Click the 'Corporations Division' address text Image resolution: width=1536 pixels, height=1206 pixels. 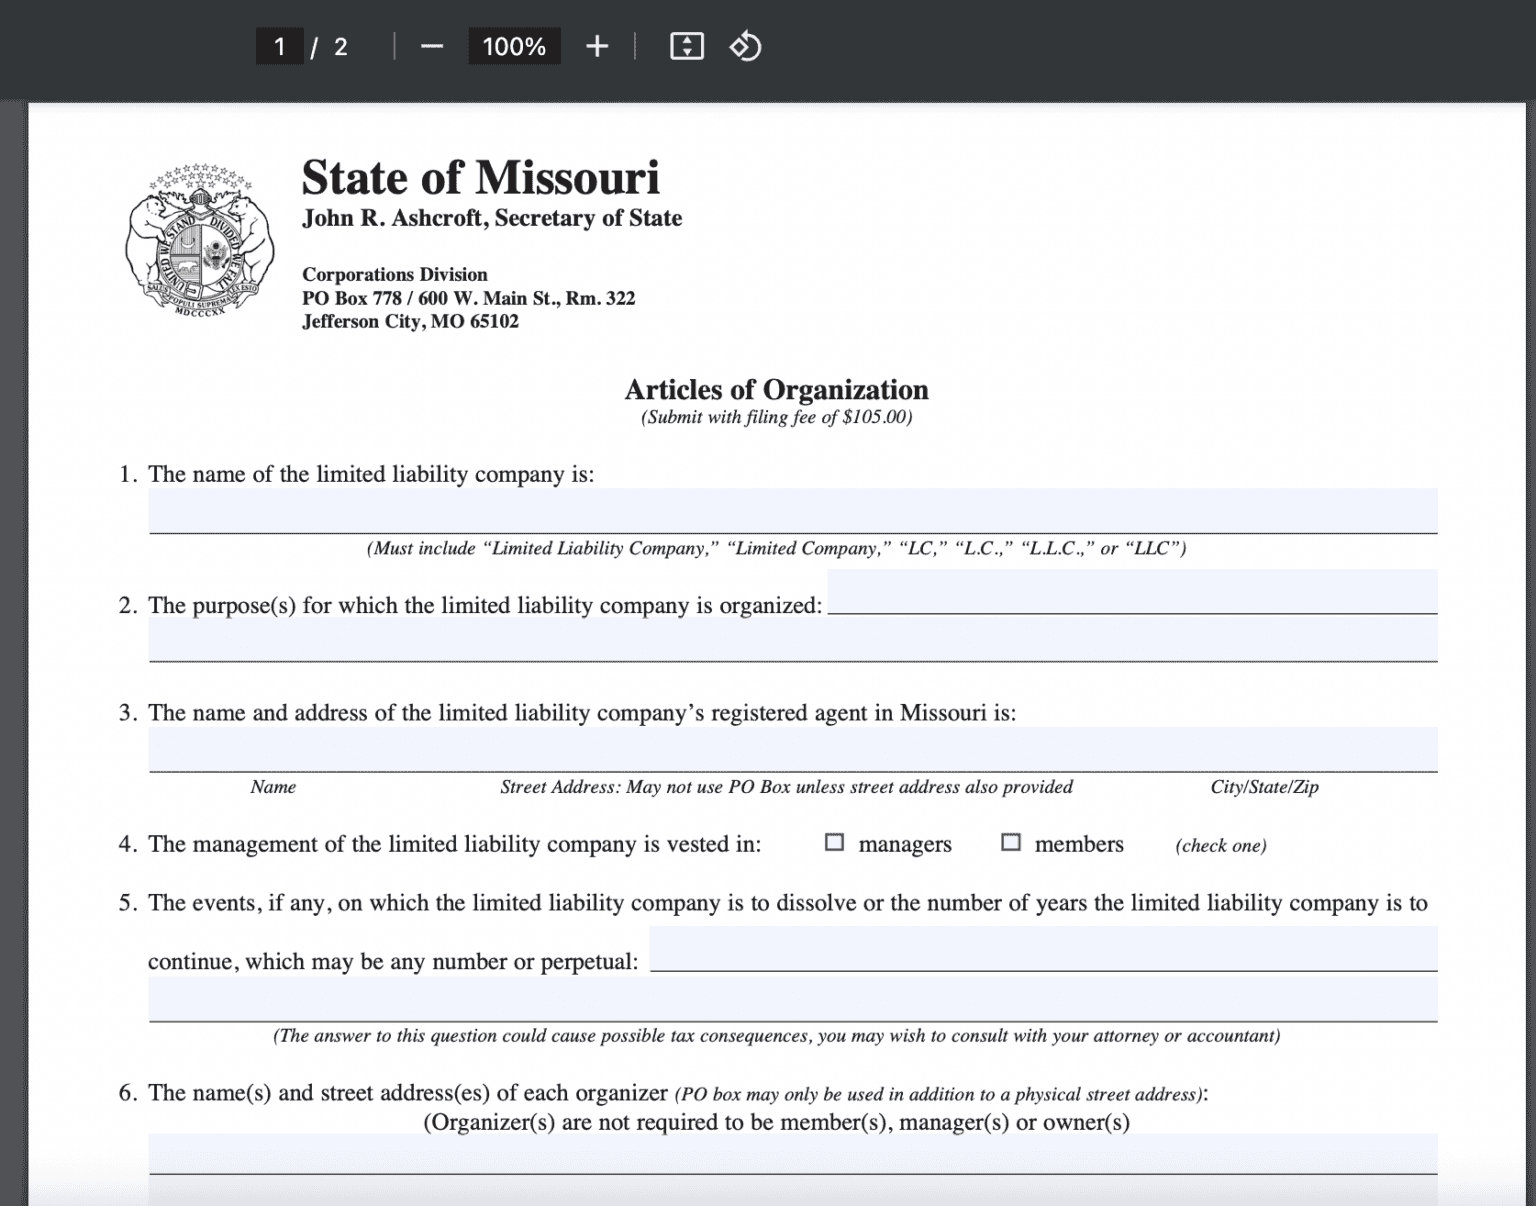395,275
